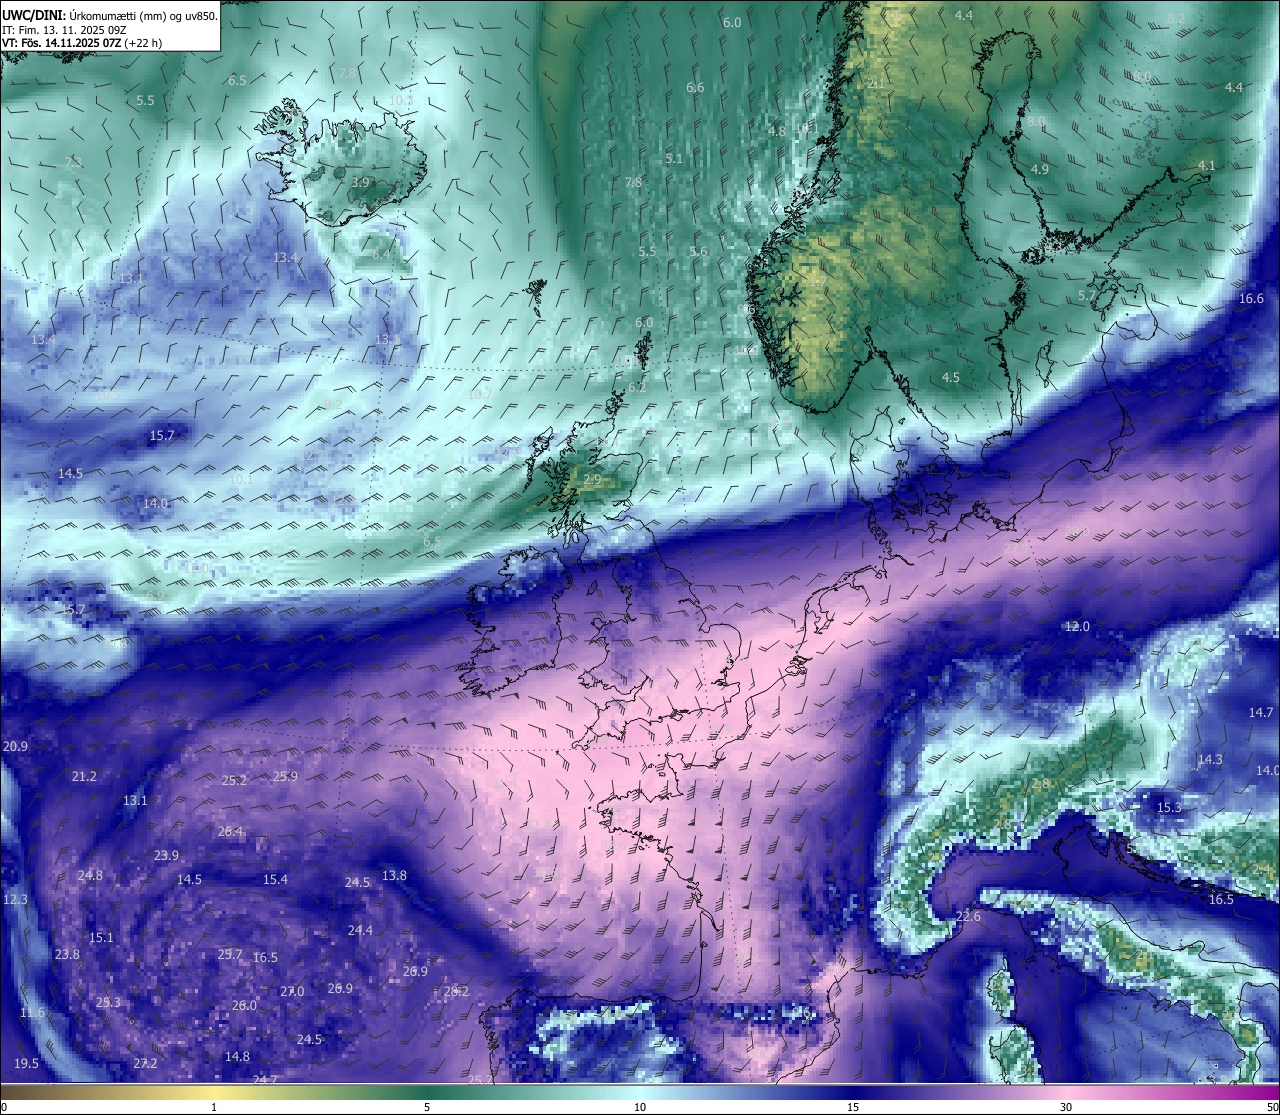Click the 10 label on the color scale
This screenshot has width=1280, height=1115.
click(640, 1107)
